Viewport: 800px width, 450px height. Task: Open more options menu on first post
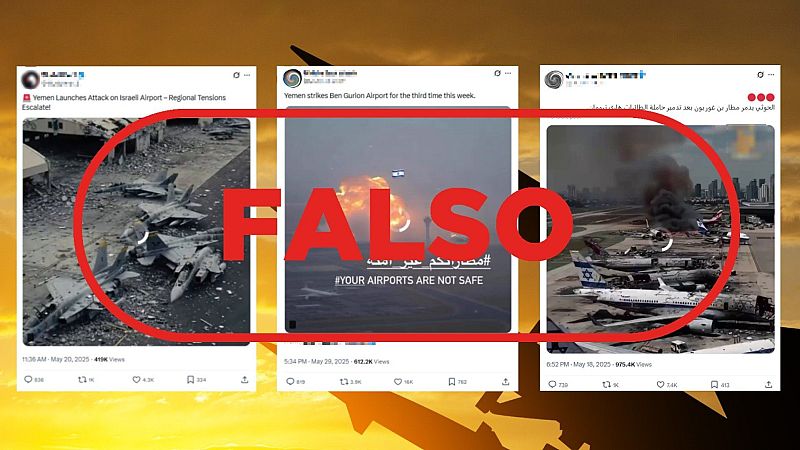[247, 75]
